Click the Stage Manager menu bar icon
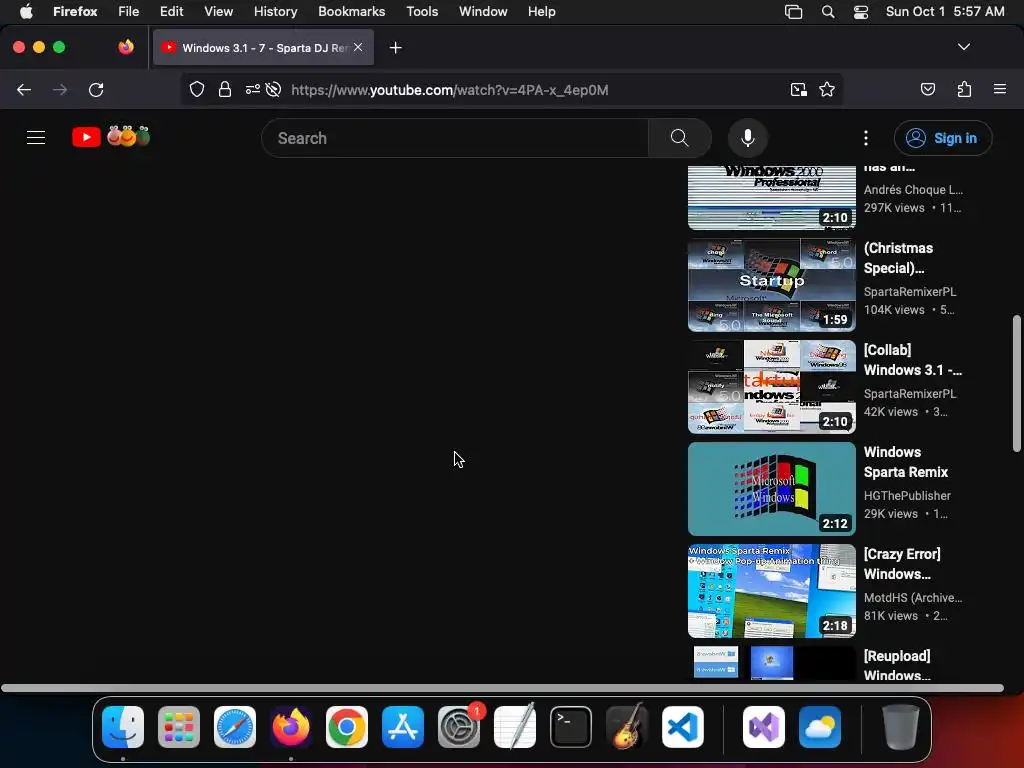Image resolution: width=1024 pixels, height=768 pixels. [793, 12]
